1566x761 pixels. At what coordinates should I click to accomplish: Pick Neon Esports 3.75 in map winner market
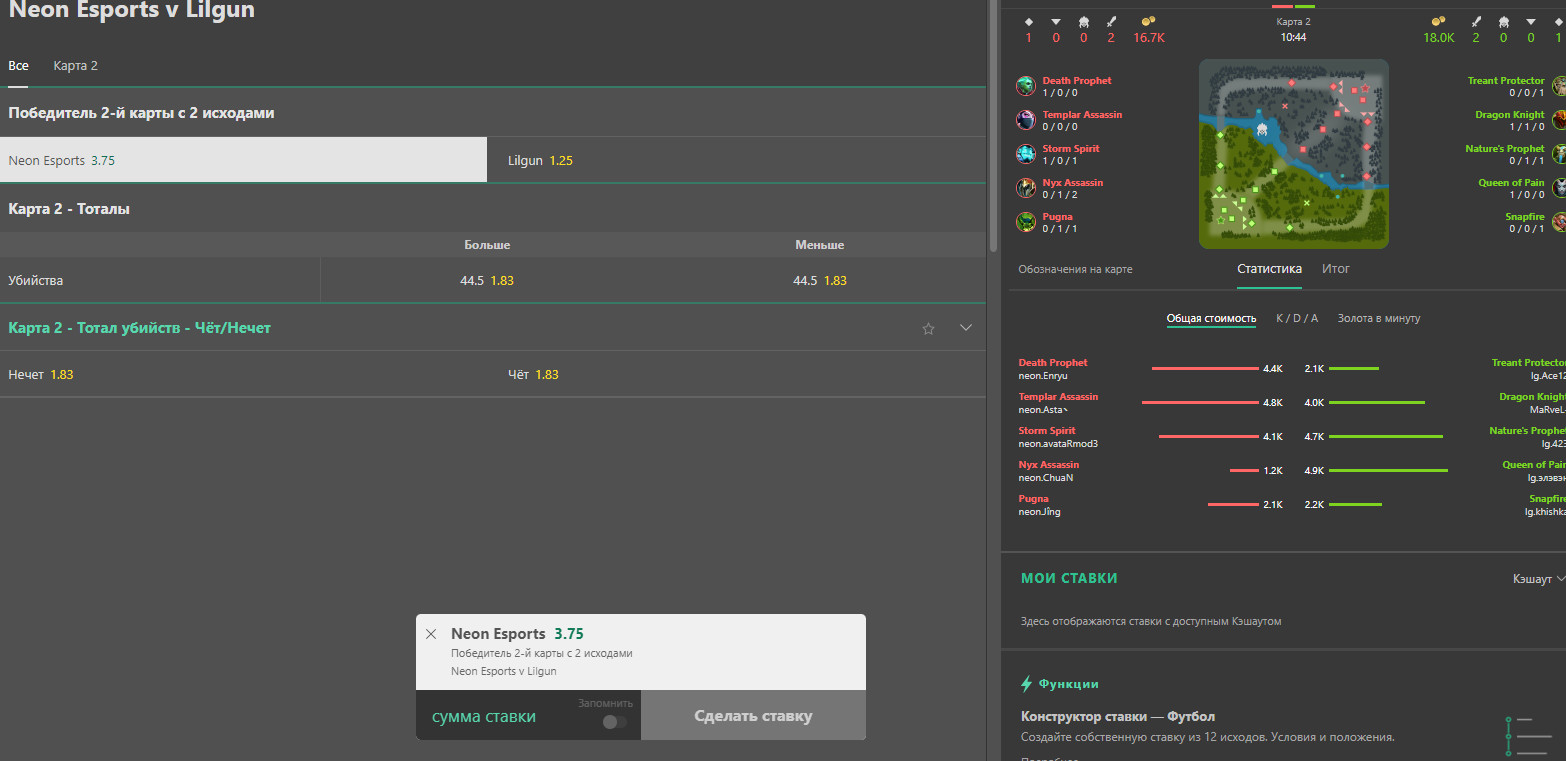[243, 160]
